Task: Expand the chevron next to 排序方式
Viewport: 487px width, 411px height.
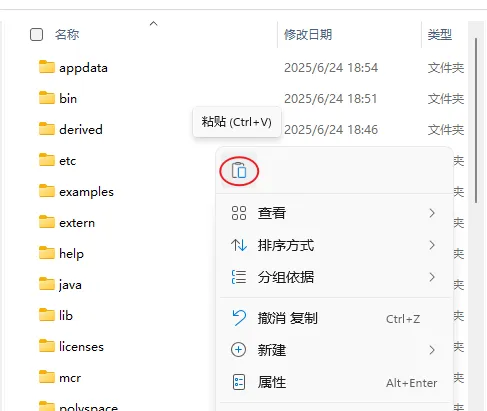Action: point(432,245)
